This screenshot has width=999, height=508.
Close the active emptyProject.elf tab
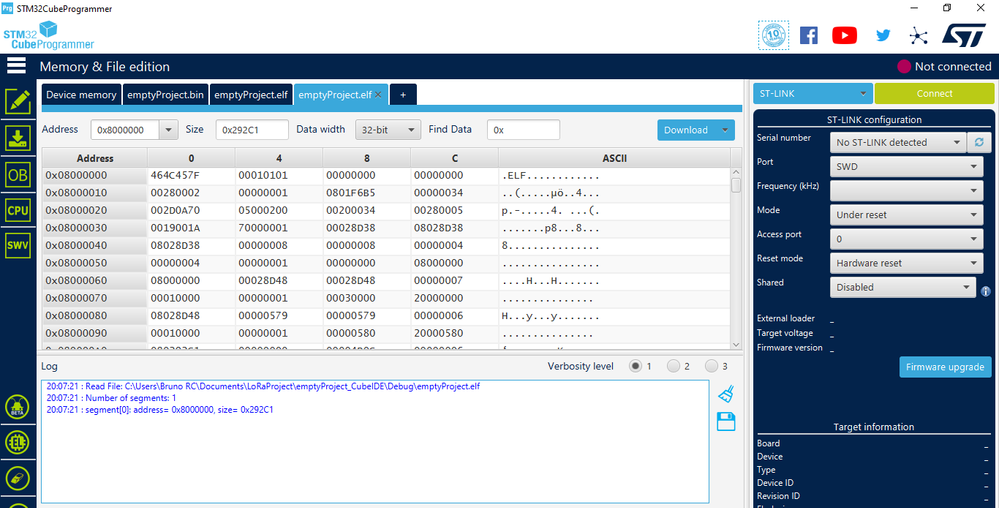click(378, 94)
